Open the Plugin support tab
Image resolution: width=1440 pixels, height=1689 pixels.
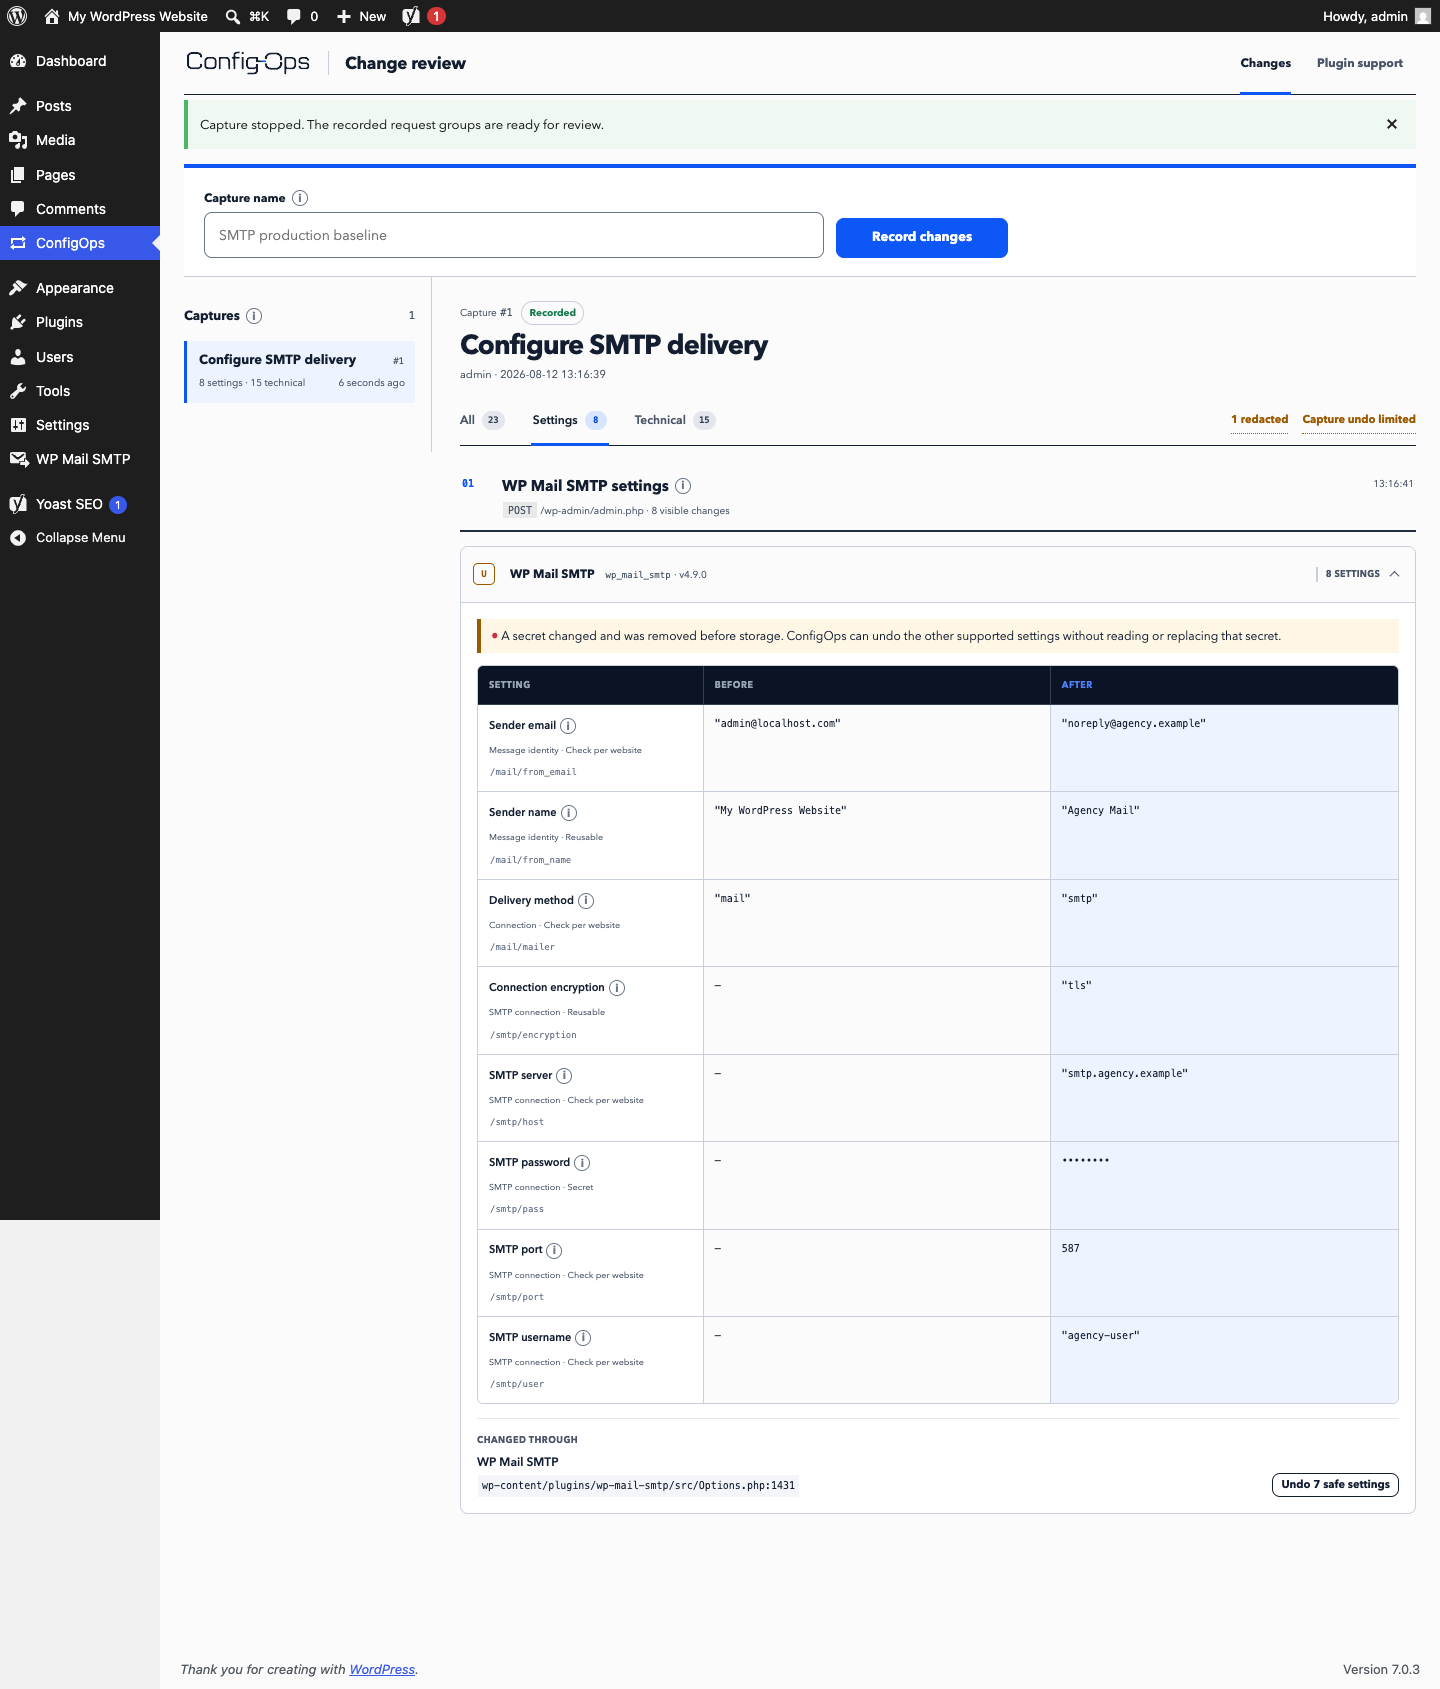pyautogui.click(x=1359, y=63)
